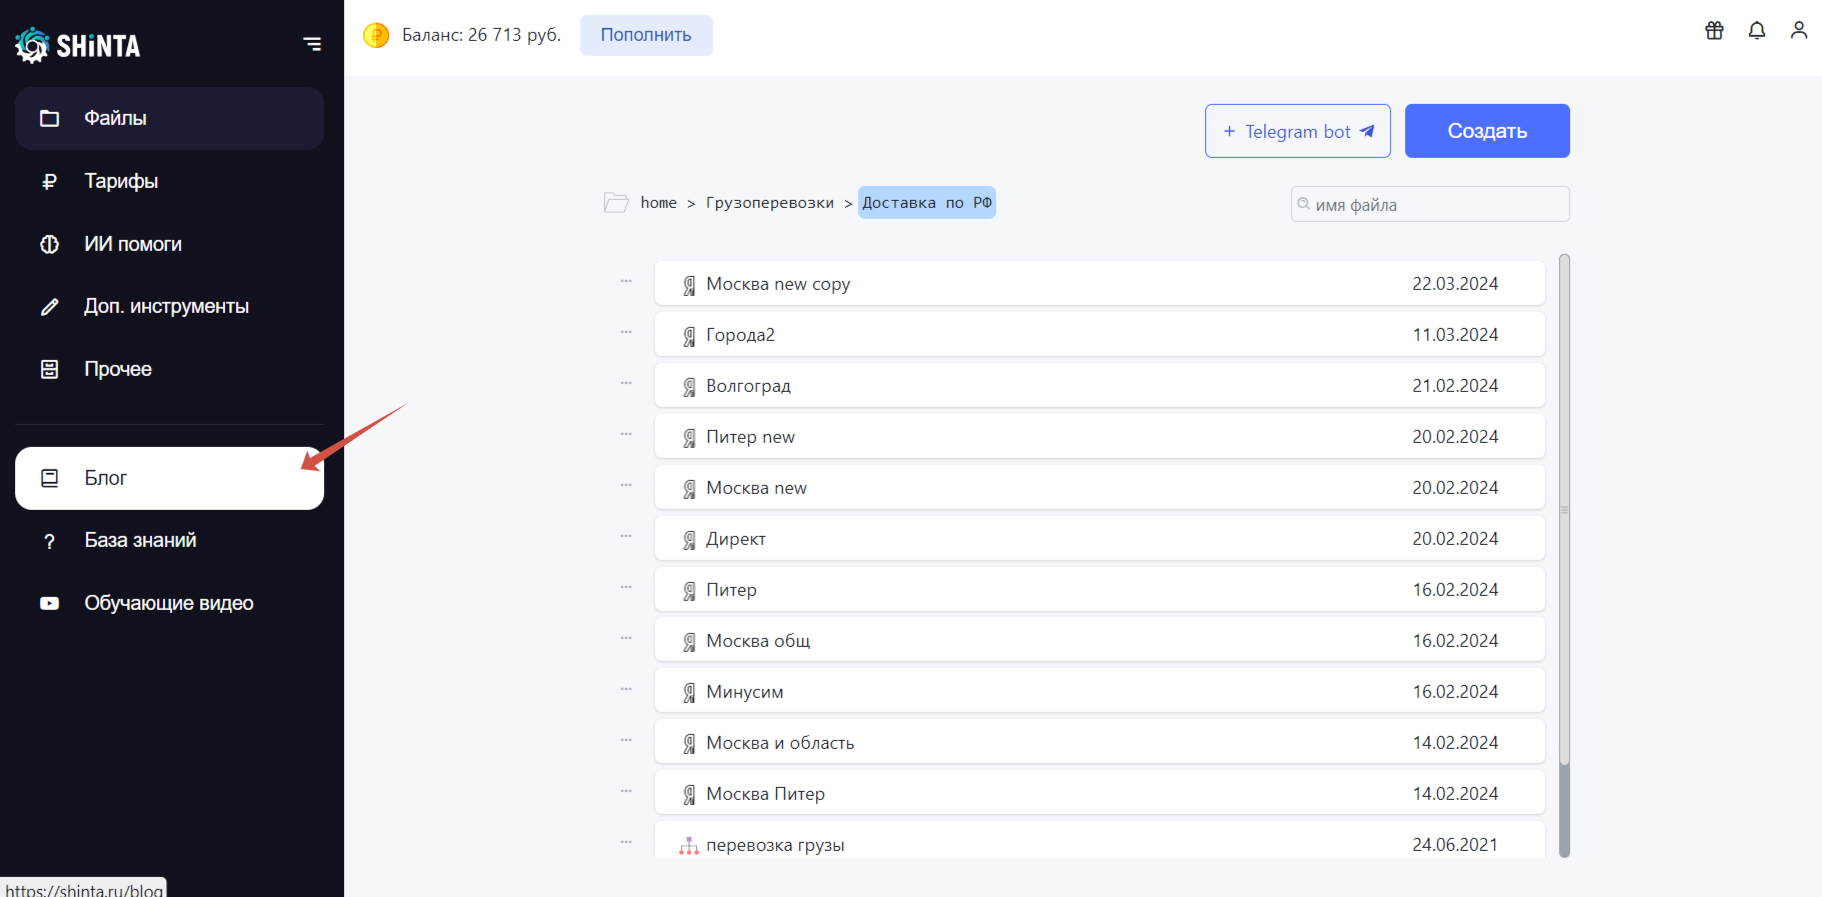Open the three-dot menu for Волгоград
This screenshot has height=897, width=1822.
(x=626, y=383)
